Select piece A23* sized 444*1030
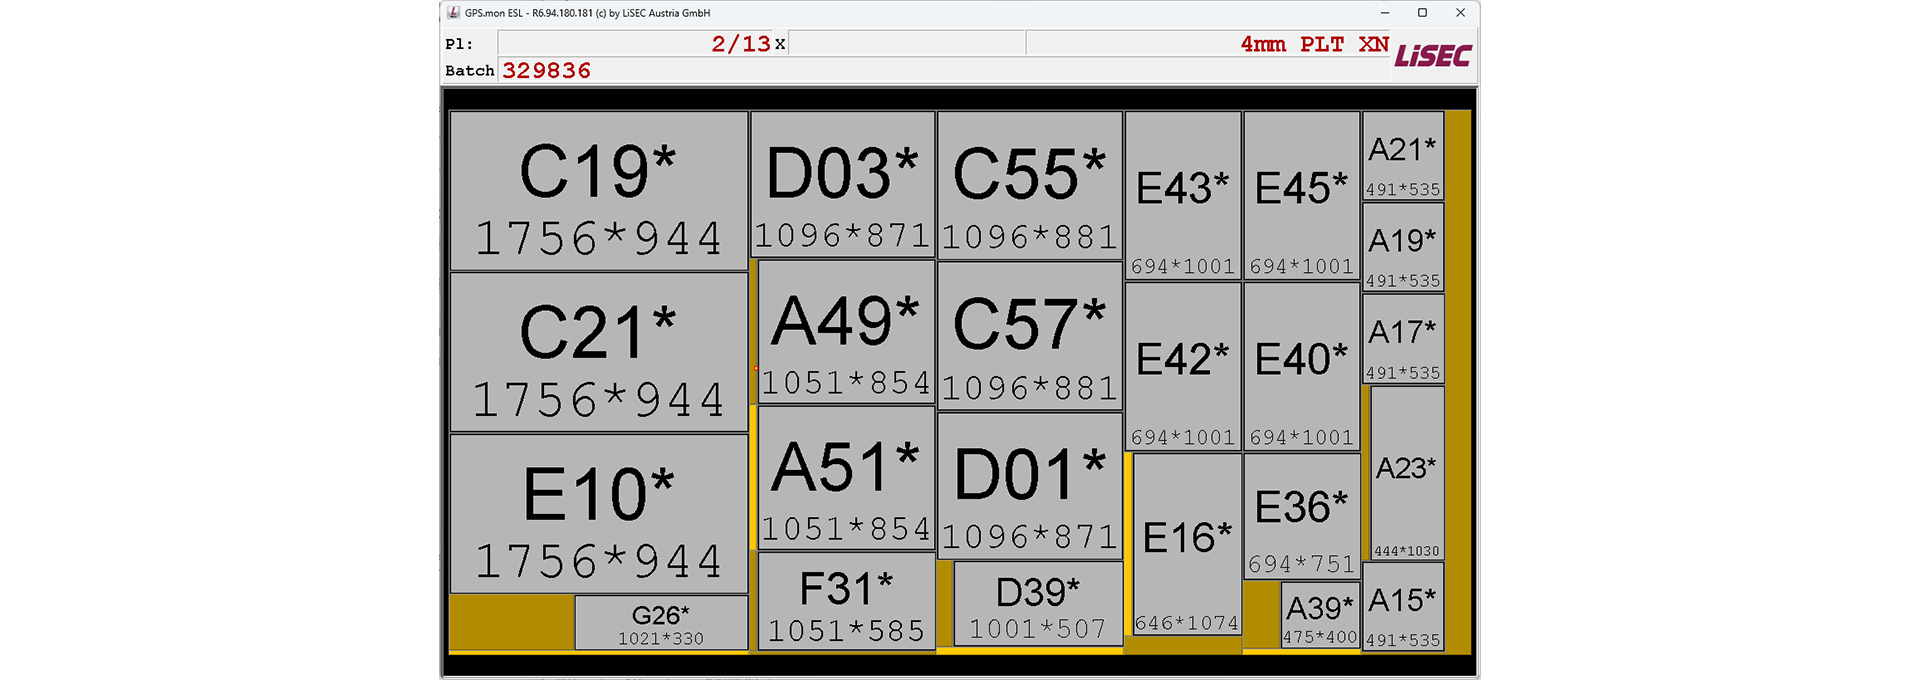Viewport: 1920px width, 680px height. [1407, 473]
